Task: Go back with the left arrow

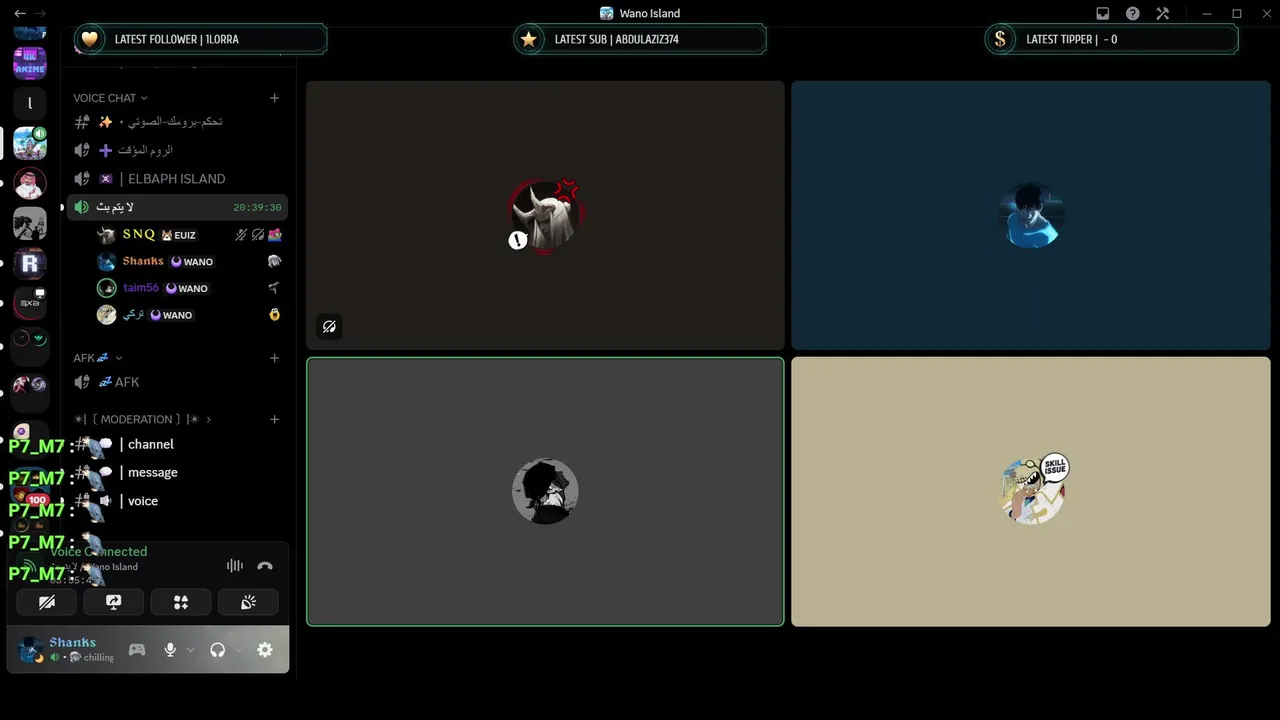Action: click(20, 13)
